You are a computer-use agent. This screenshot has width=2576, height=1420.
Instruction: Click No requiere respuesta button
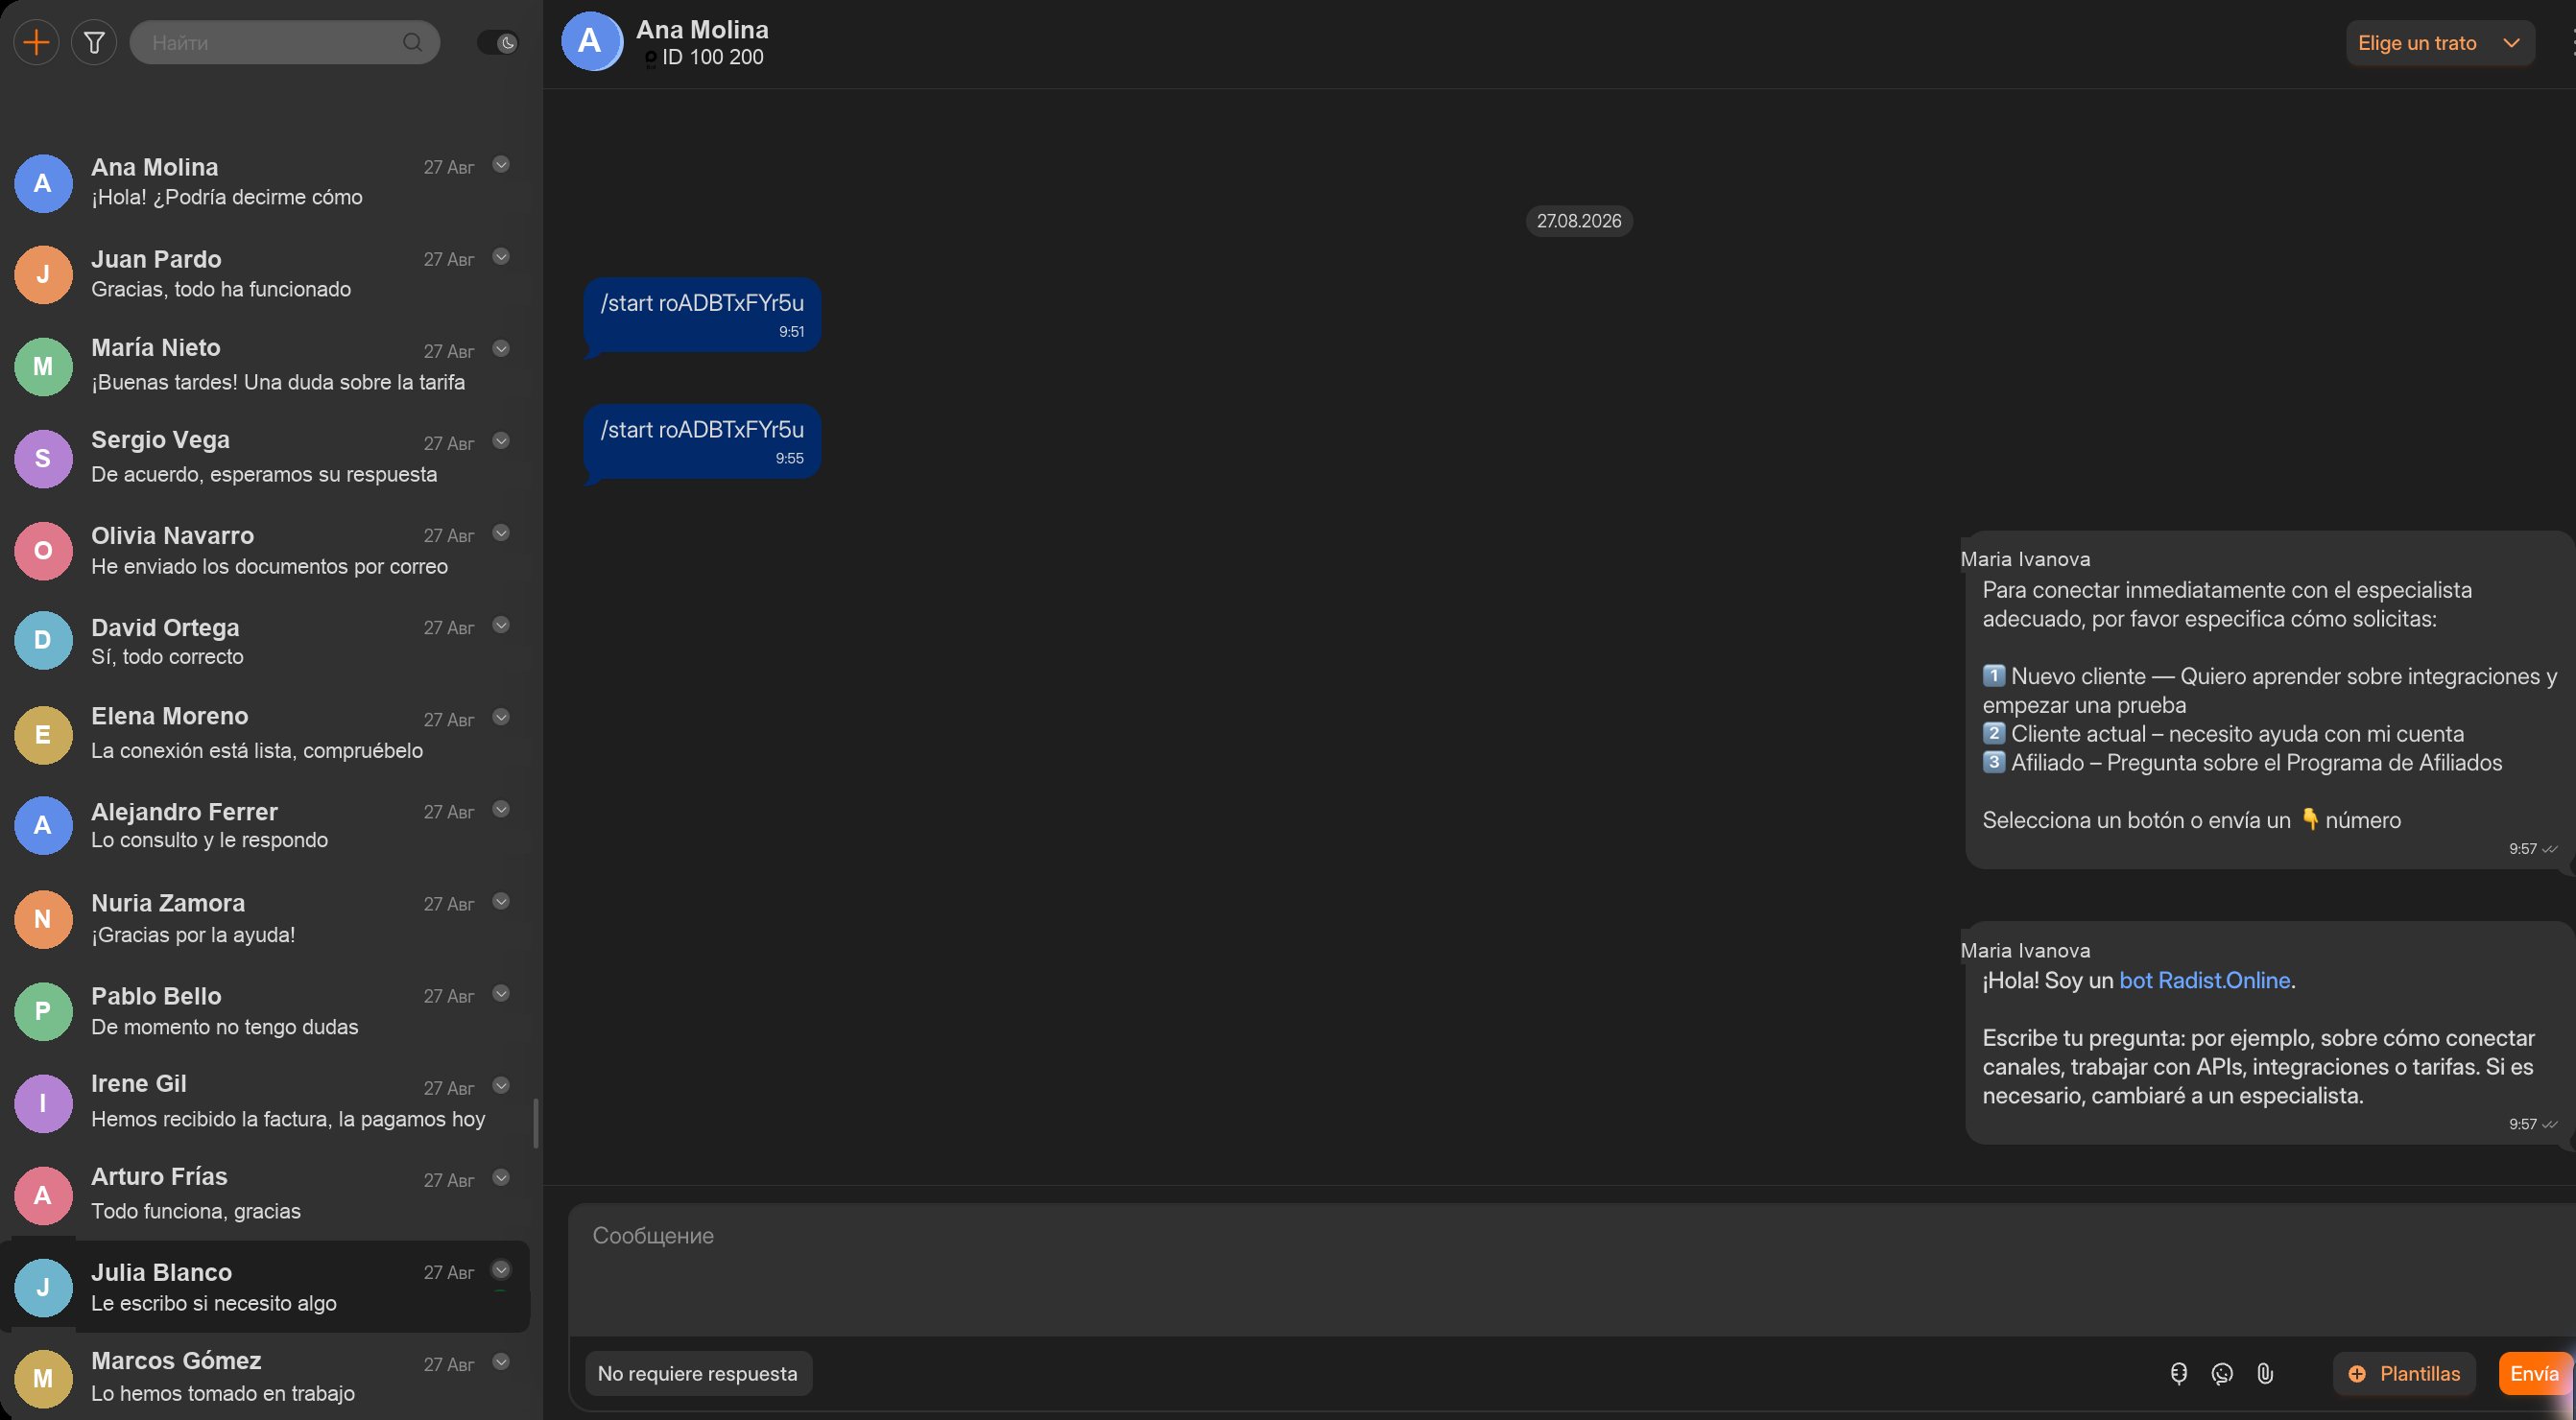[698, 1373]
